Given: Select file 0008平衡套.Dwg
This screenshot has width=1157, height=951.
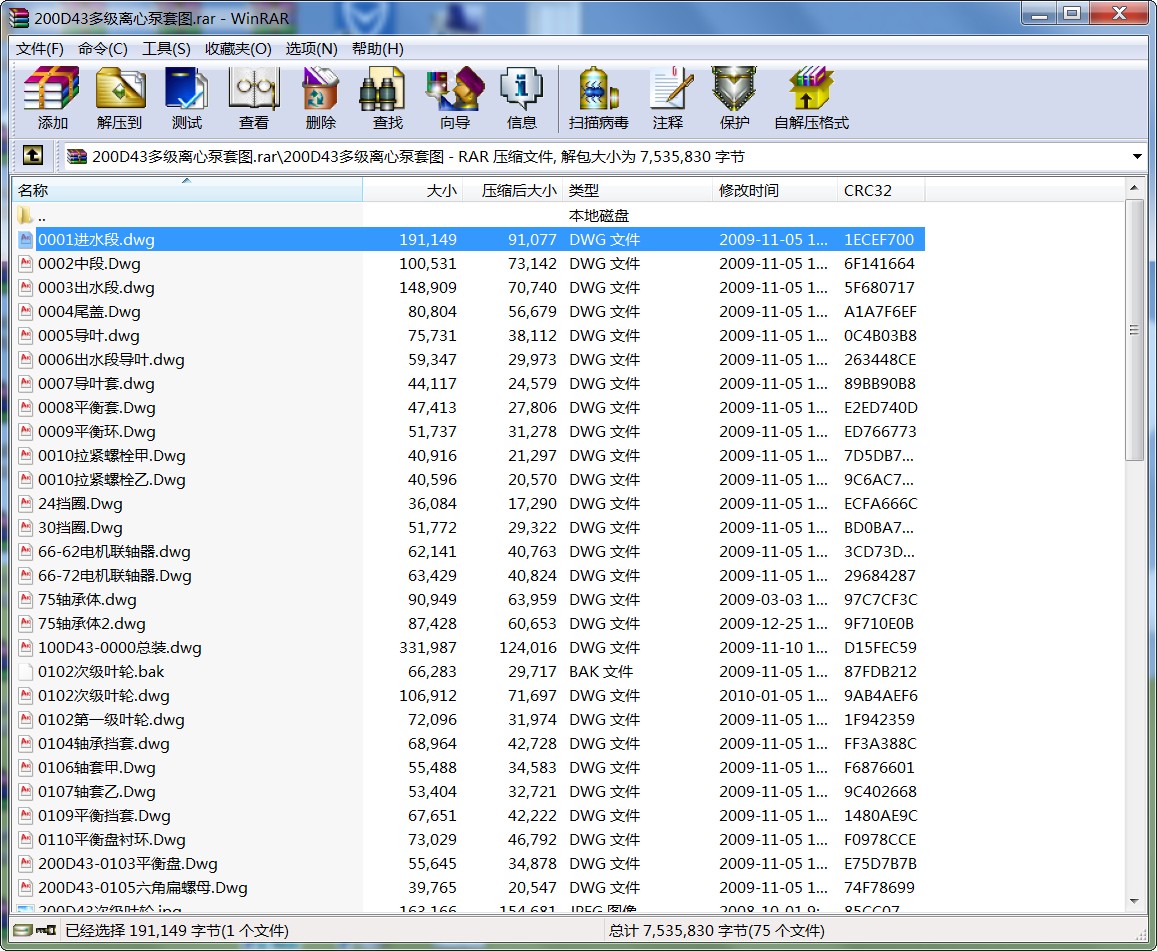Looking at the screenshot, I should tap(470, 407).
